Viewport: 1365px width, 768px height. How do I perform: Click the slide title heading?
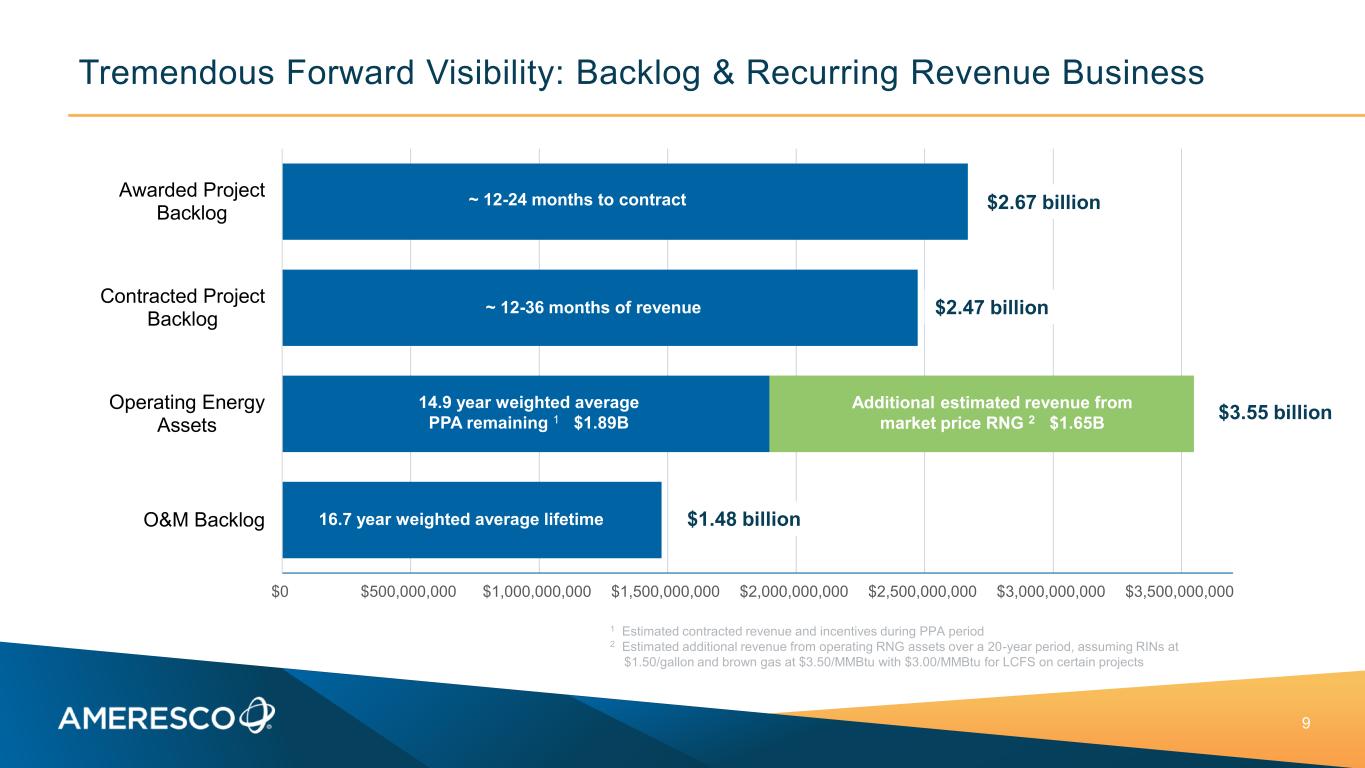click(x=640, y=72)
